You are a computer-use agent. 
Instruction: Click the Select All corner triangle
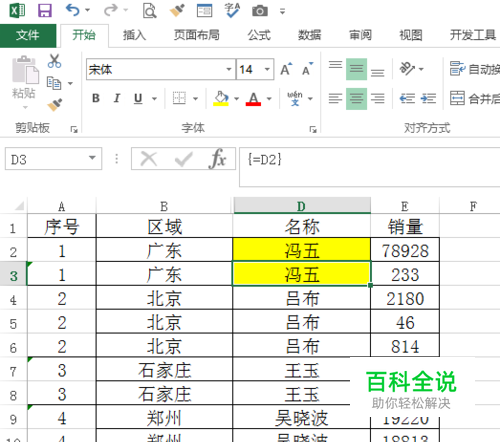tap(19, 206)
